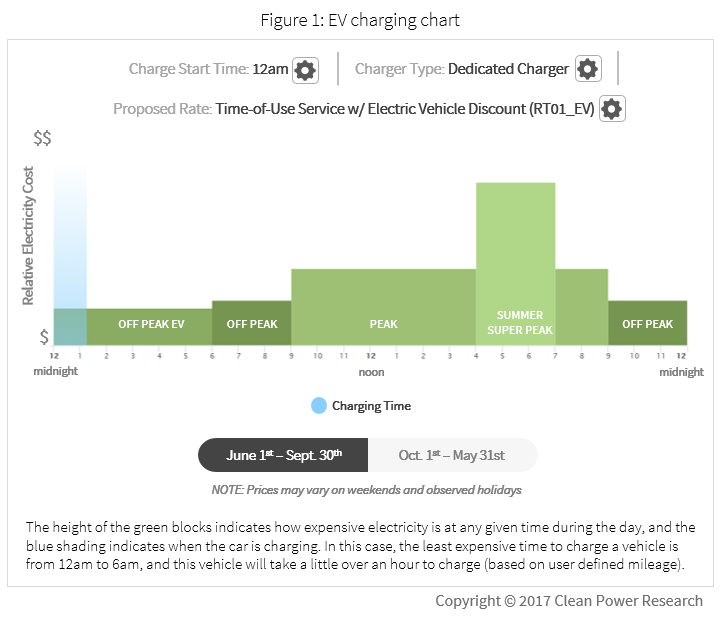
Task: Click the Charger Type label
Action: coord(399,69)
